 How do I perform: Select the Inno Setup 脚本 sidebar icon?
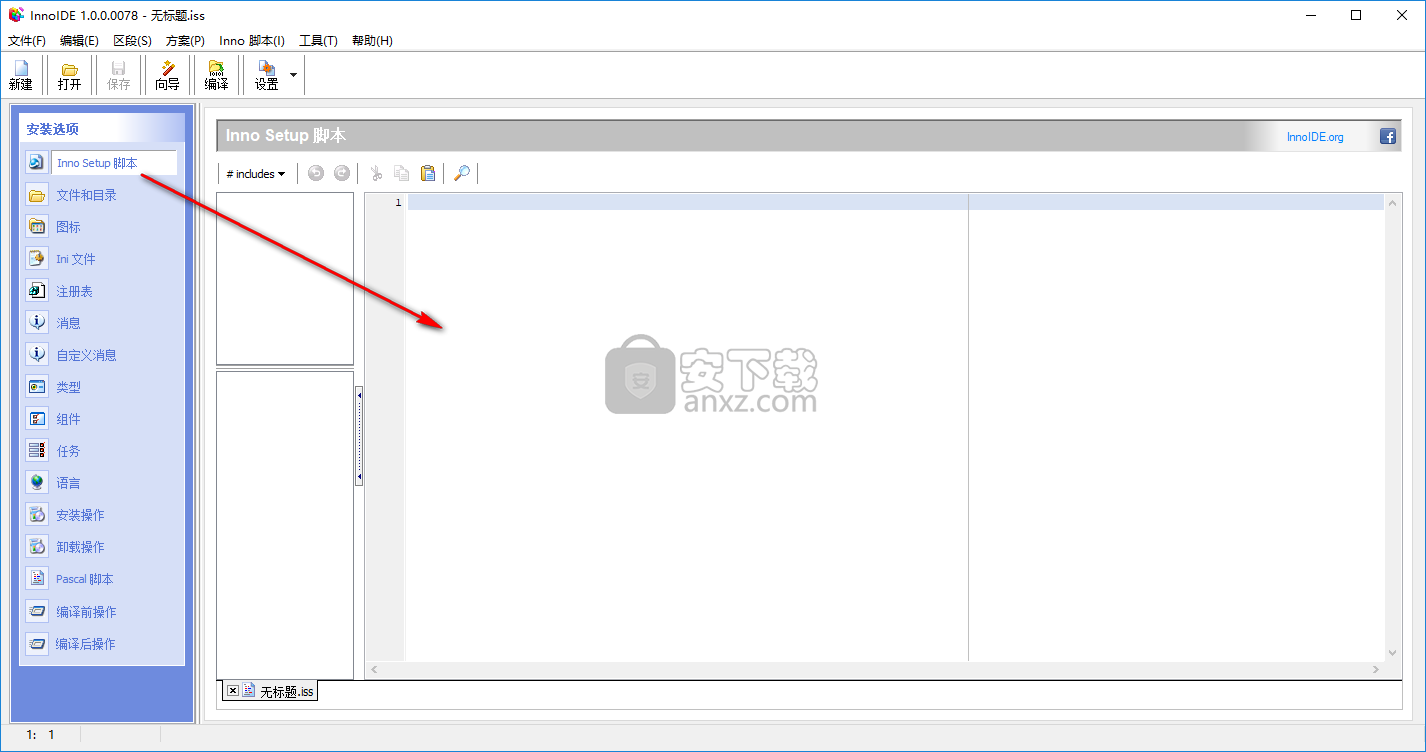[37, 162]
